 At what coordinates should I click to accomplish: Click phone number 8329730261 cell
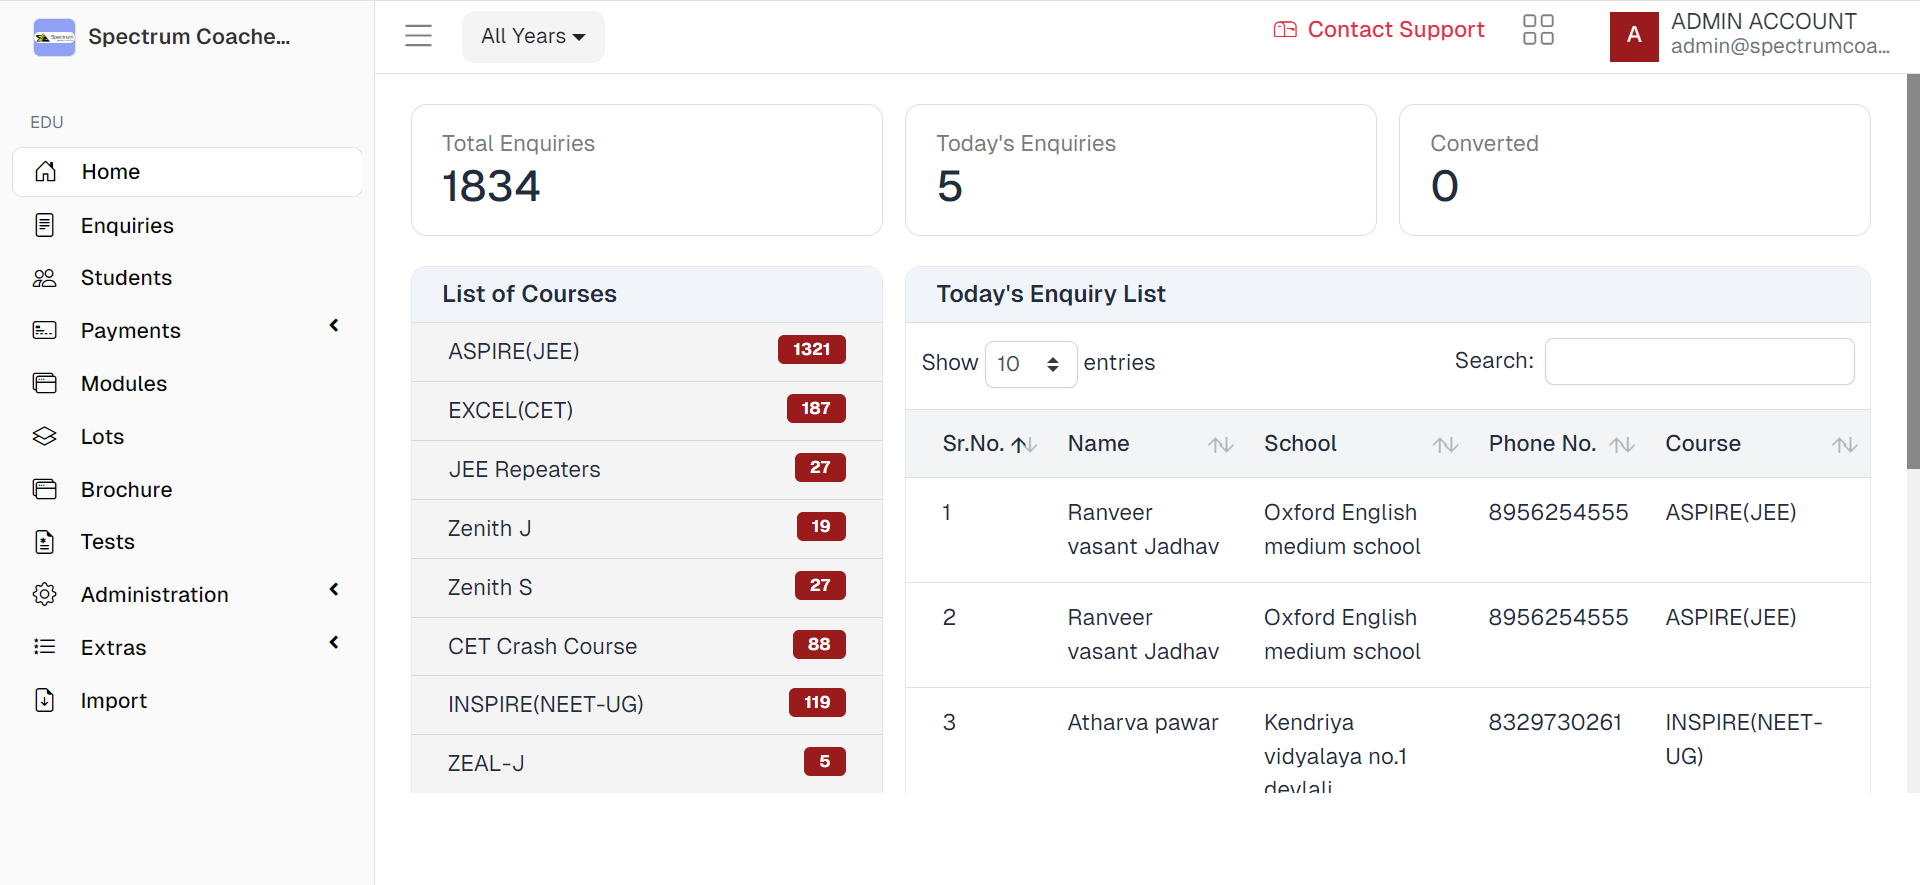click(1555, 723)
